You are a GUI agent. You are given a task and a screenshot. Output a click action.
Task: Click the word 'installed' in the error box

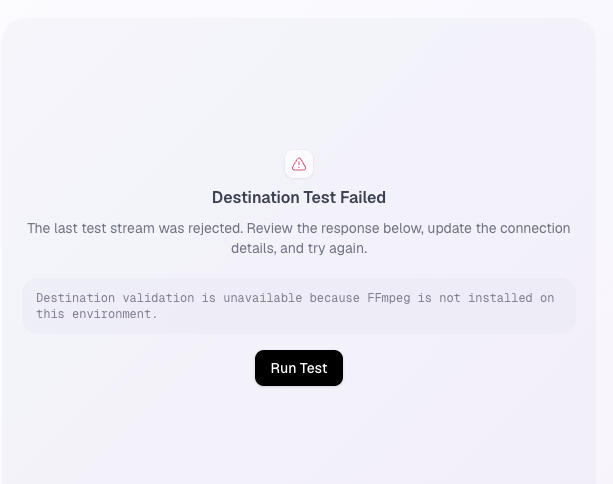(500, 298)
